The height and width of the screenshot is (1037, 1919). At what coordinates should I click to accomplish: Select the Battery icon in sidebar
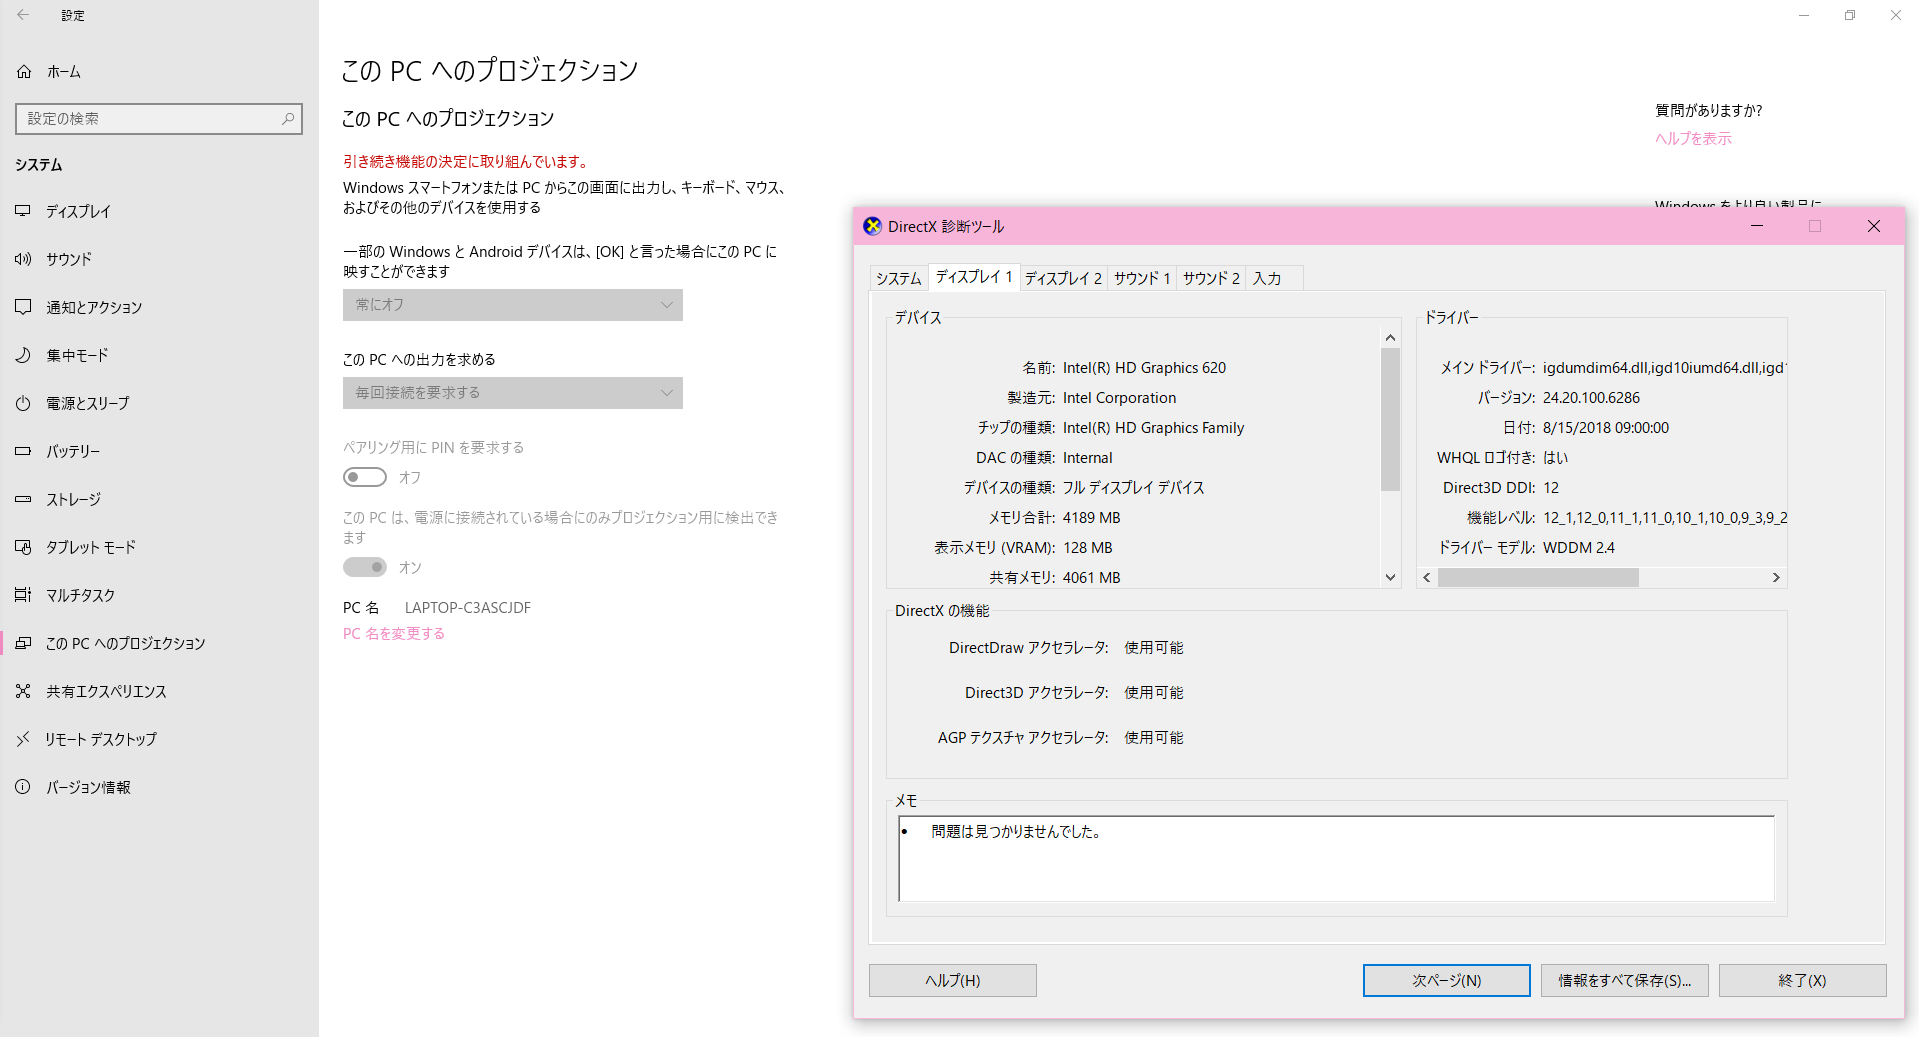[x=23, y=451]
